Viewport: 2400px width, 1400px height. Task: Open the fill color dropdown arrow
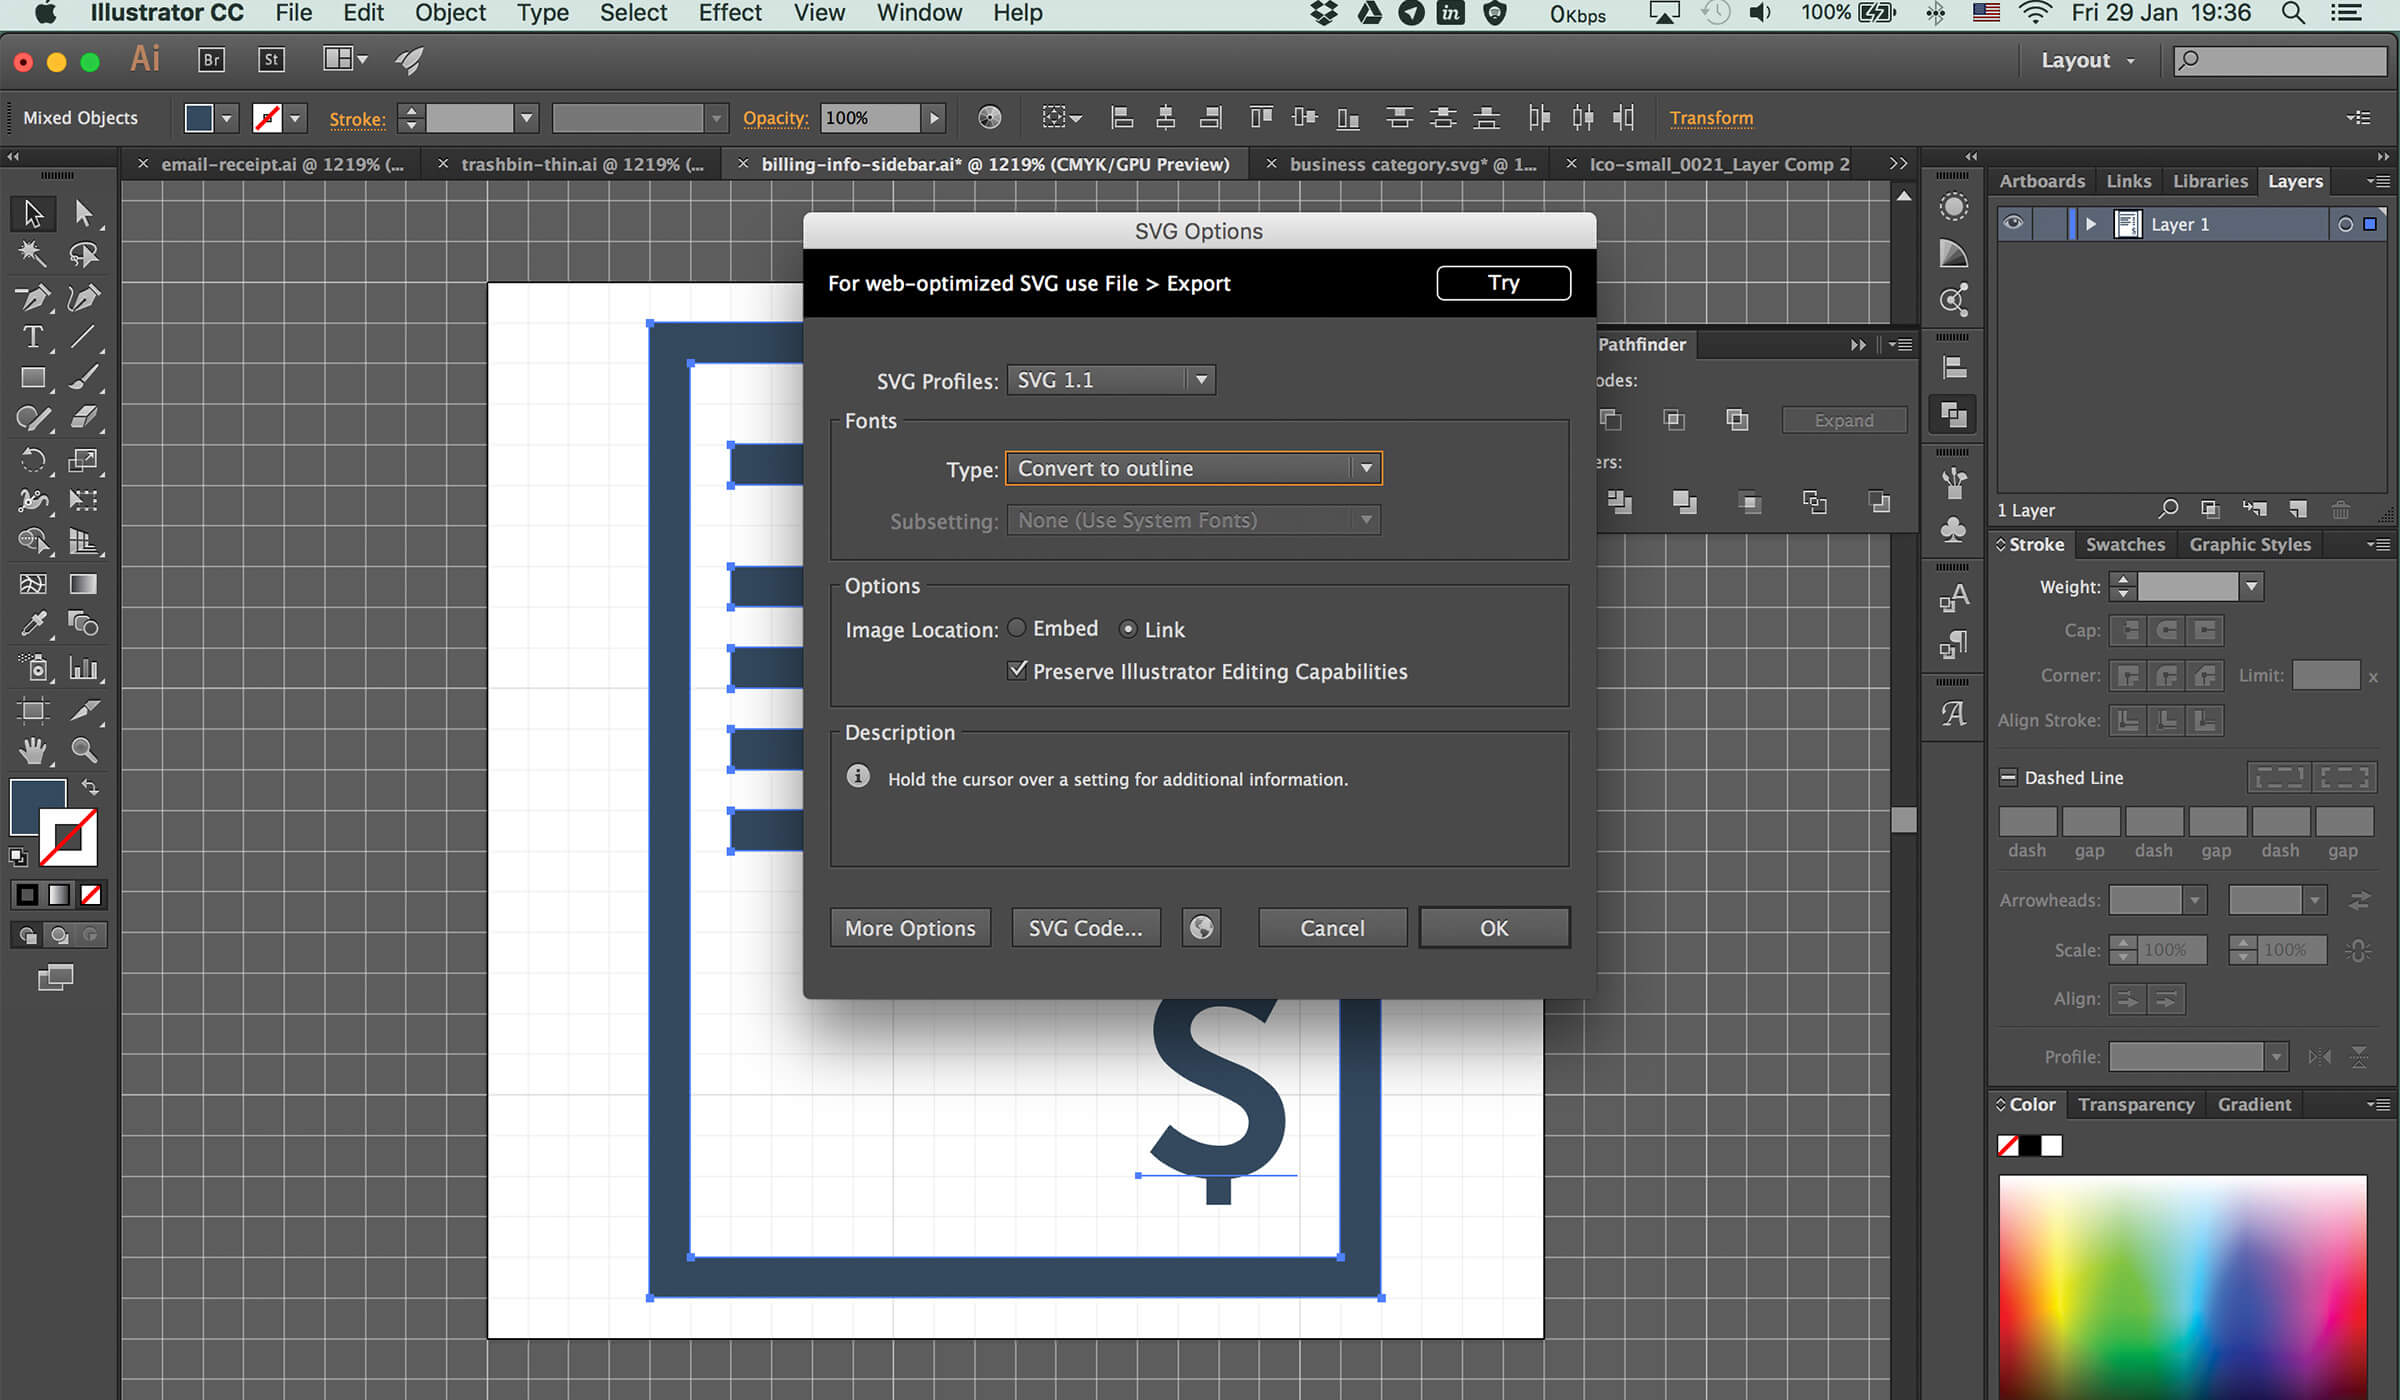point(227,118)
